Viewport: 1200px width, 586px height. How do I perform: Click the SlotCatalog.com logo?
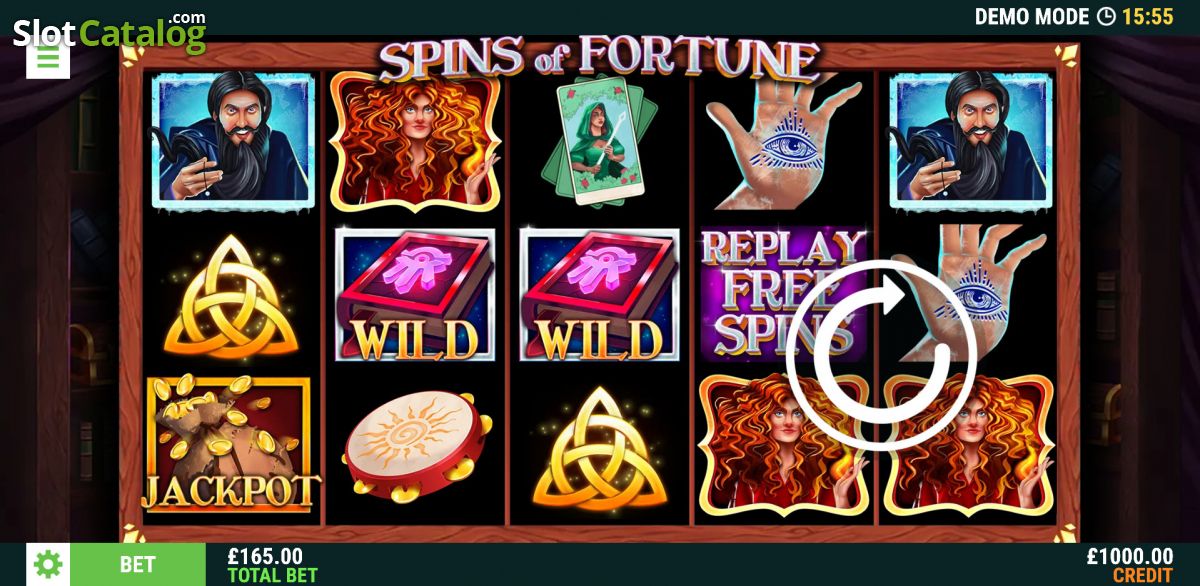pos(110,31)
